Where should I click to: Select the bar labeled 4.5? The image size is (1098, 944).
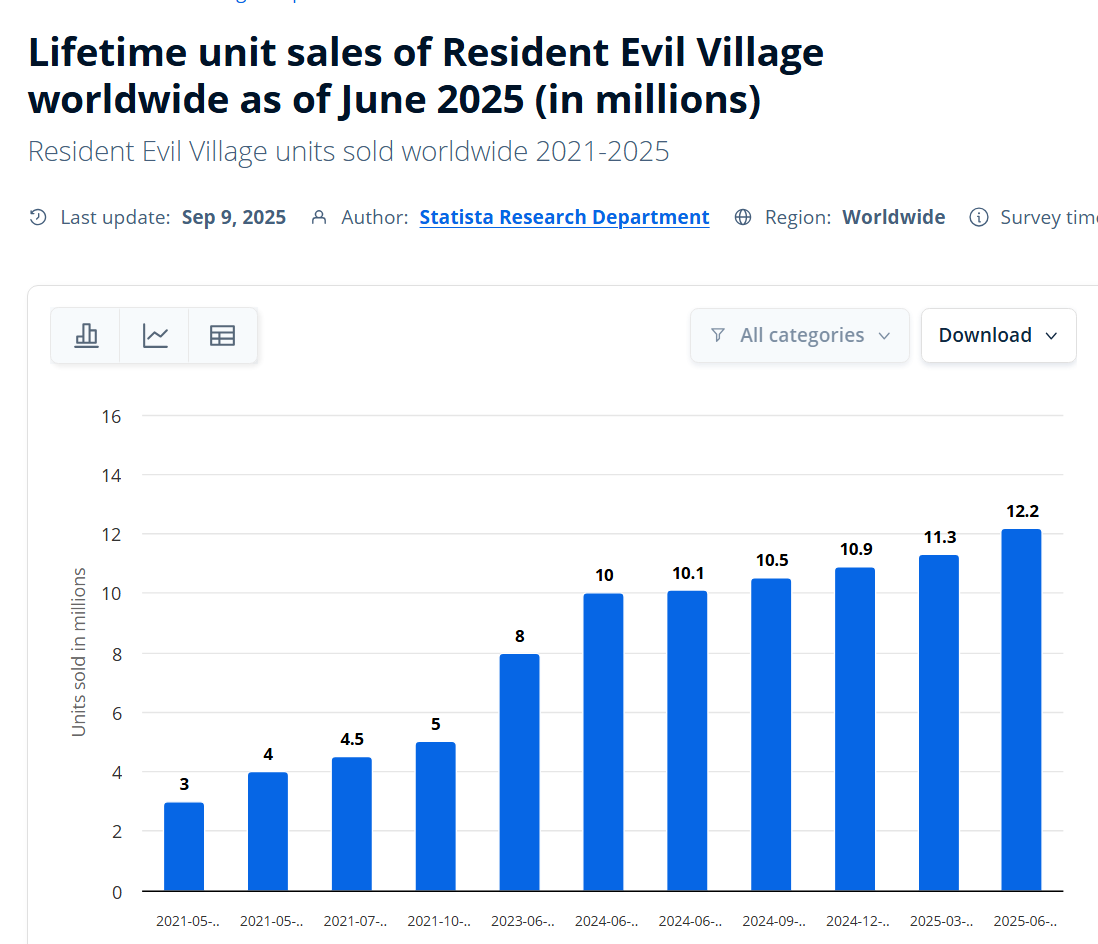pyautogui.click(x=352, y=824)
